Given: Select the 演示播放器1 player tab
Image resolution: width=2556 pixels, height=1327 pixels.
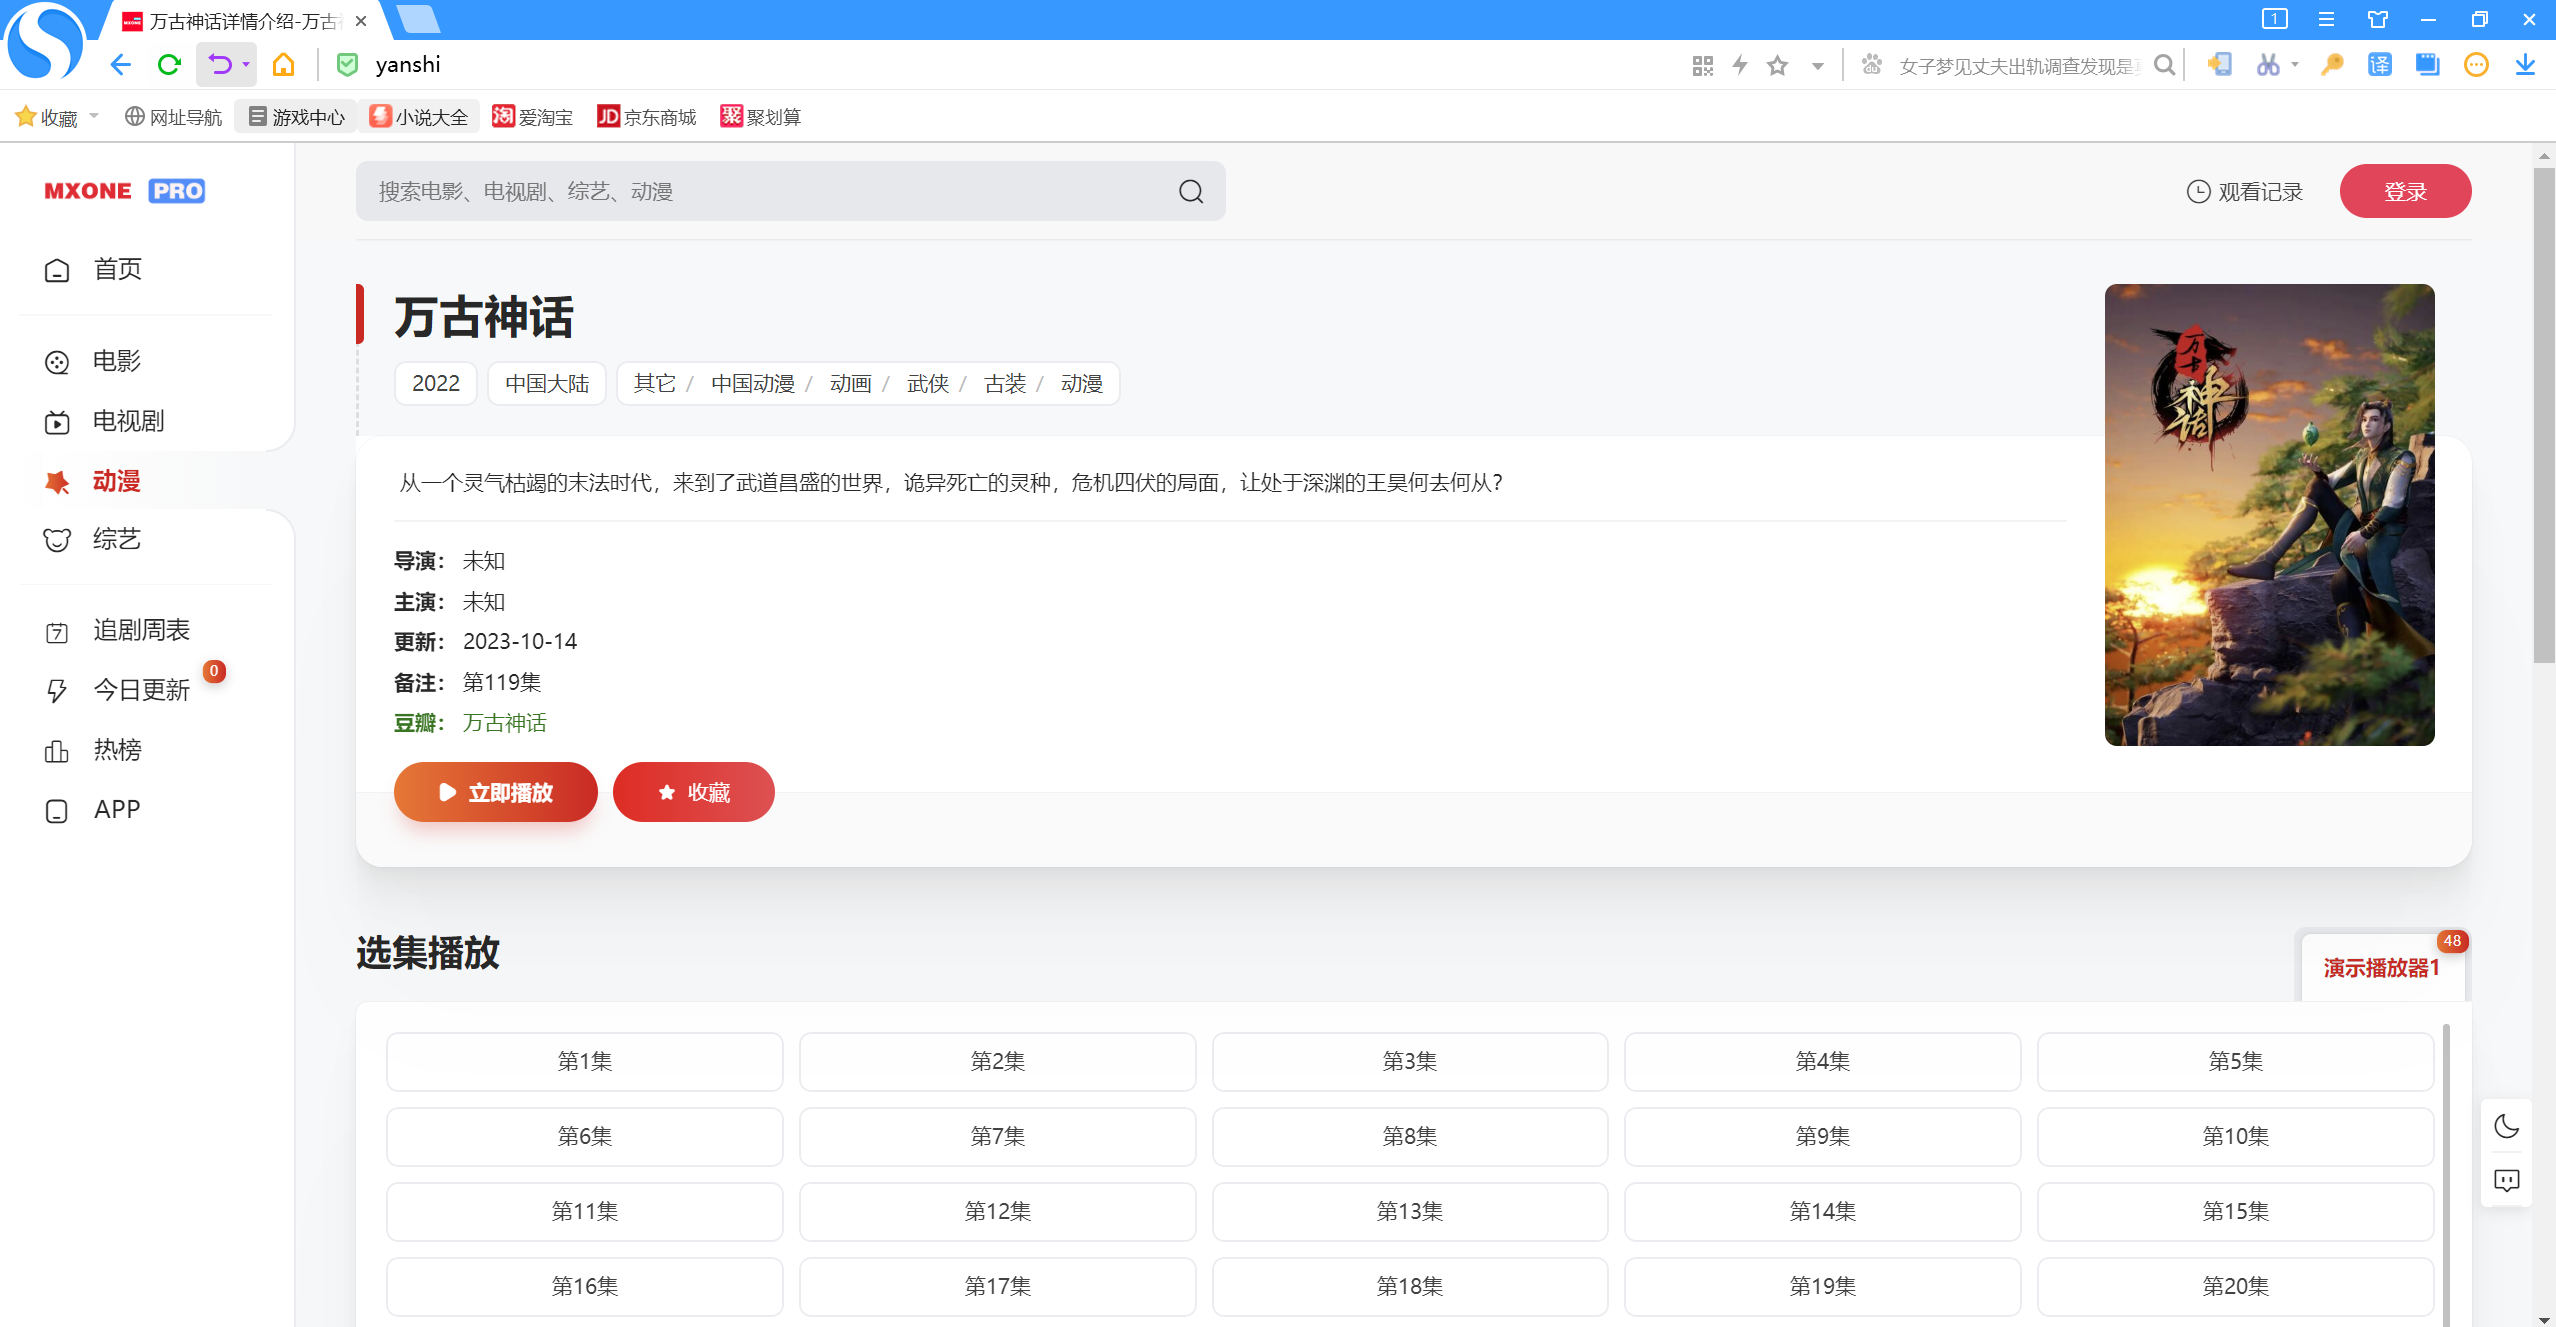Looking at the screenshot, I should click(x=2380, y=967).
